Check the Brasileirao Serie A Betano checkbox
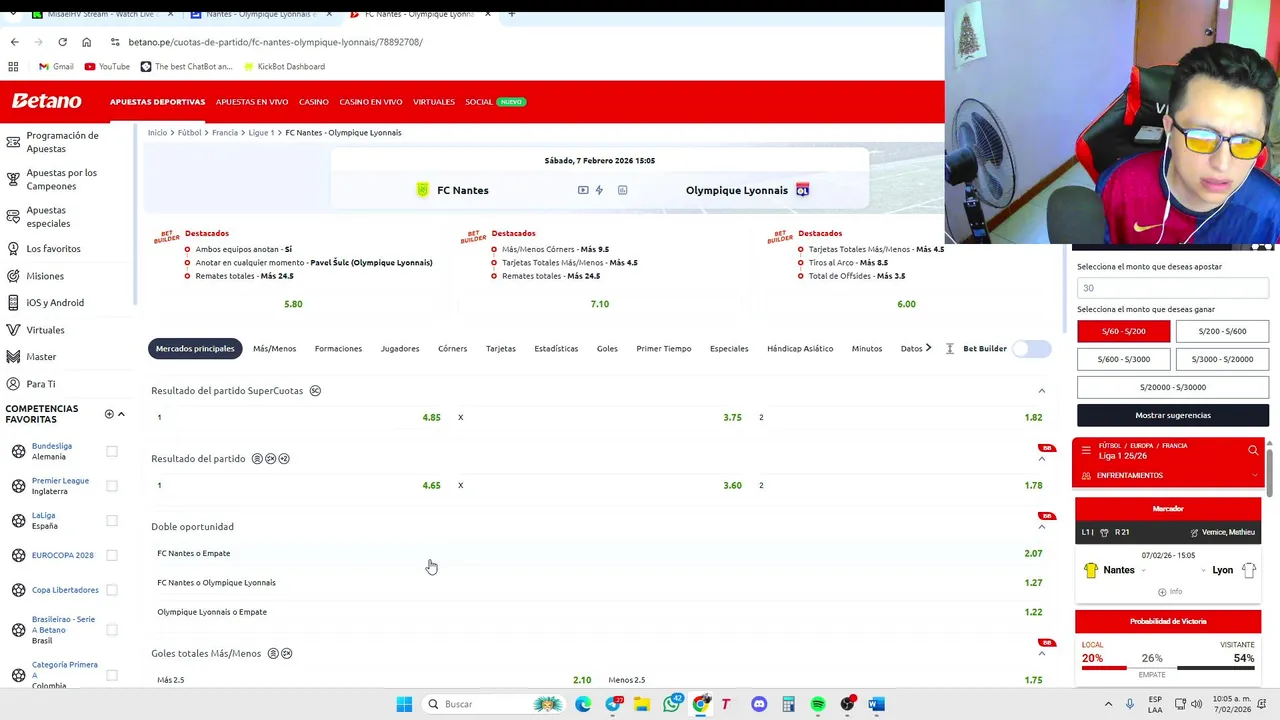 pyautogui.click(x=112, y=630)
